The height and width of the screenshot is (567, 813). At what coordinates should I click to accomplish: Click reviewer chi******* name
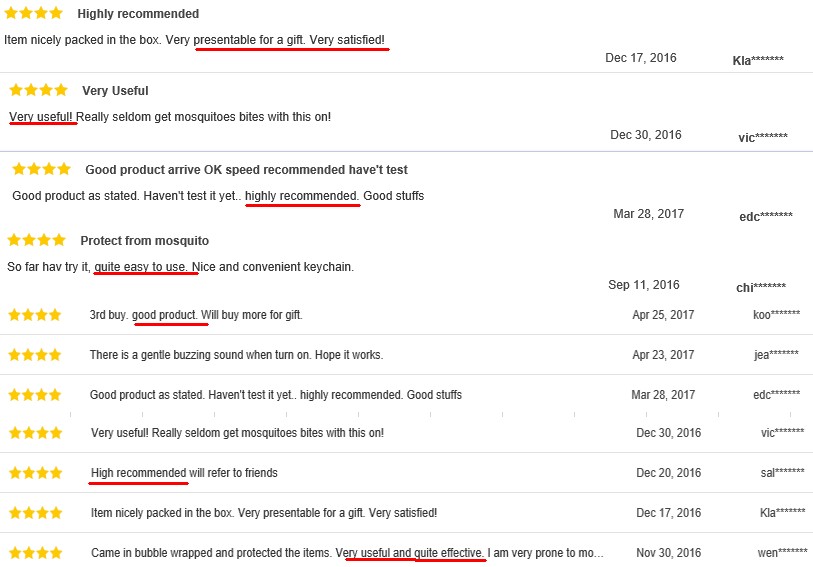click(761, 287)
